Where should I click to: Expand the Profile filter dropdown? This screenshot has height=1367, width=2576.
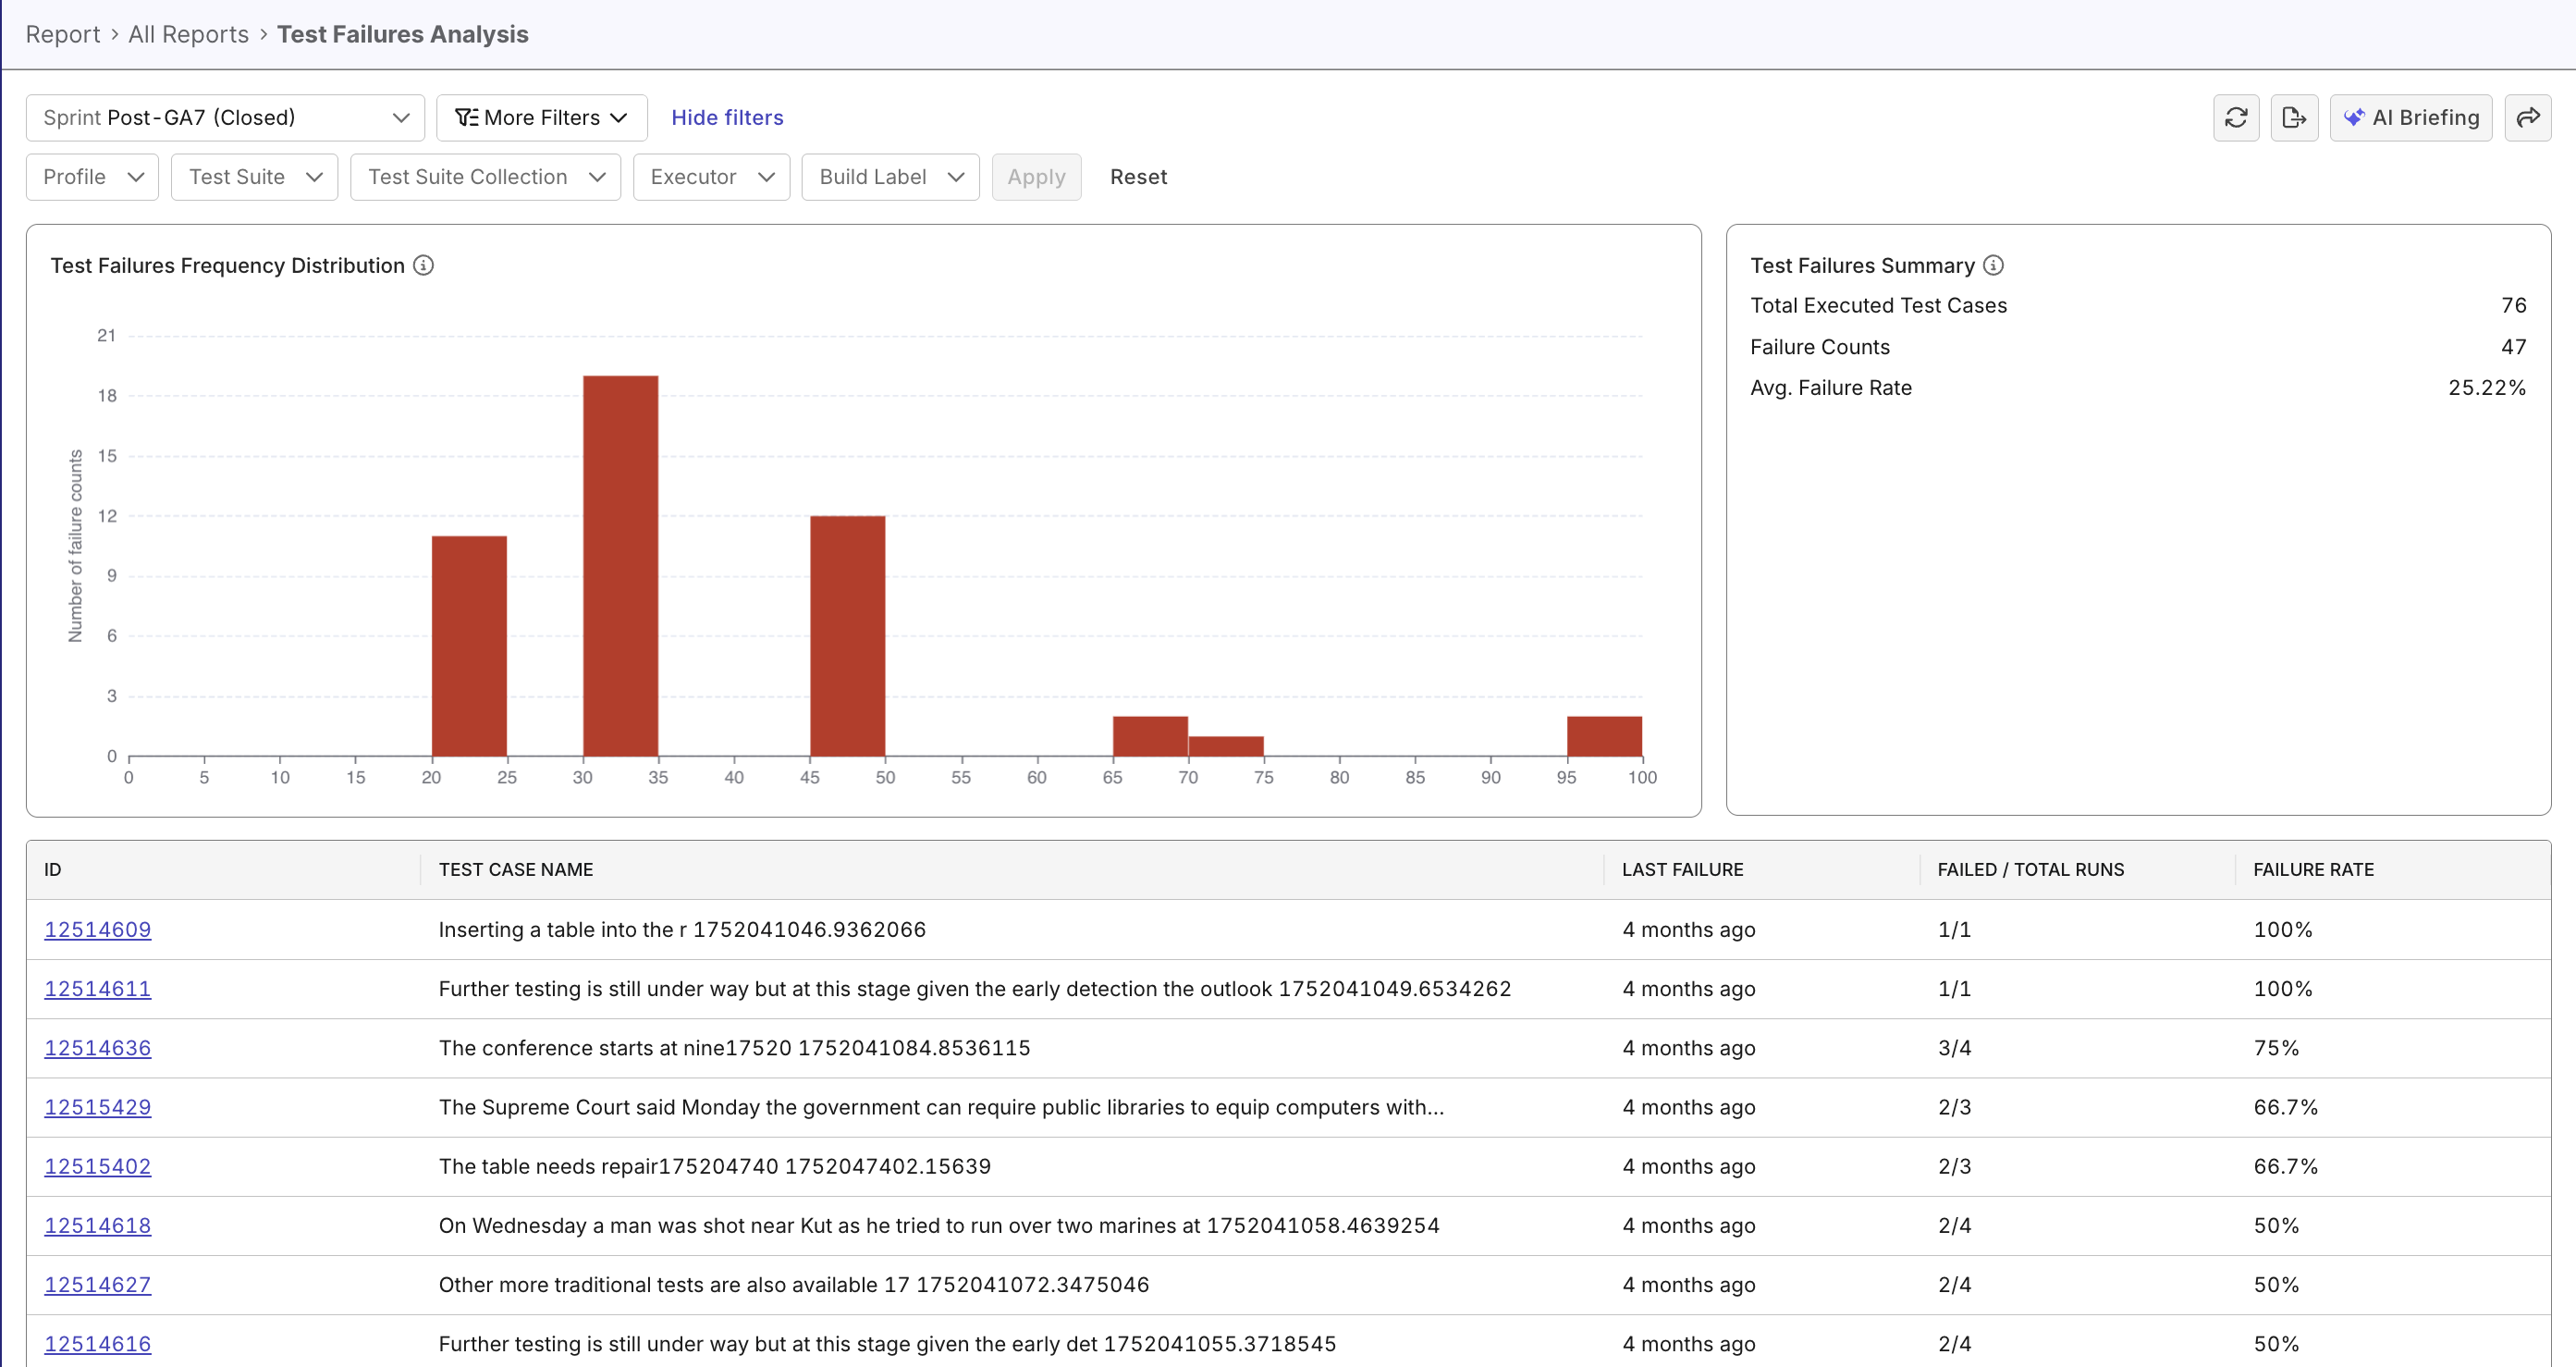click(91, 176)
